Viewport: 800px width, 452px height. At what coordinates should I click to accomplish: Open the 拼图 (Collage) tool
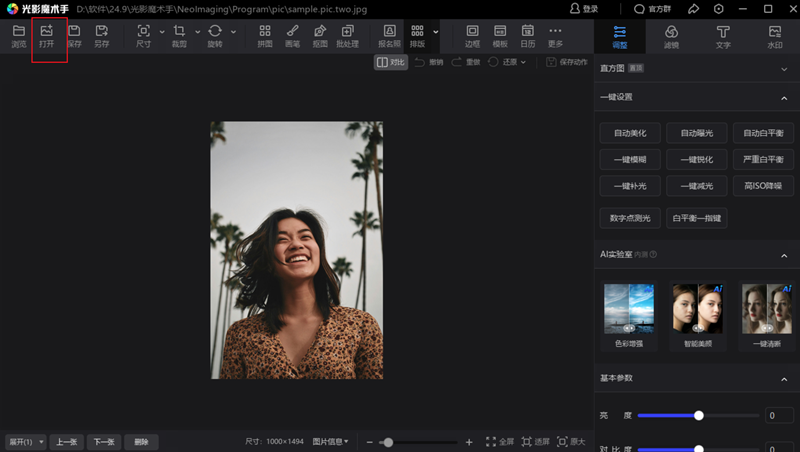tap(265, 36)
